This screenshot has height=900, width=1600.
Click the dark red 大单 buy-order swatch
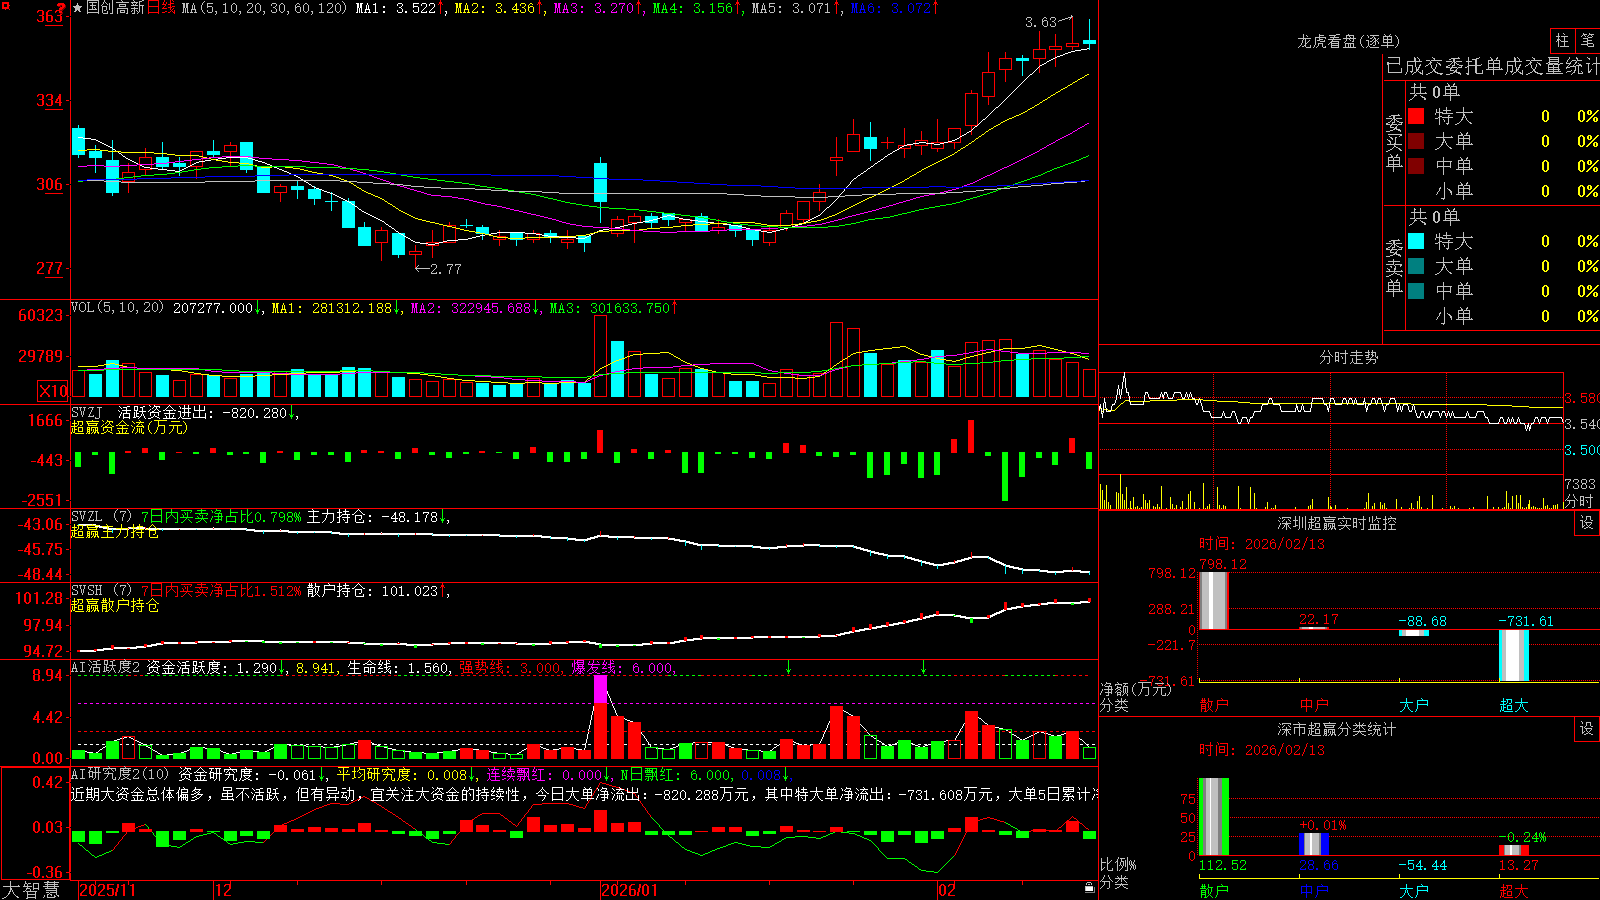click(x=1416, y=141)
